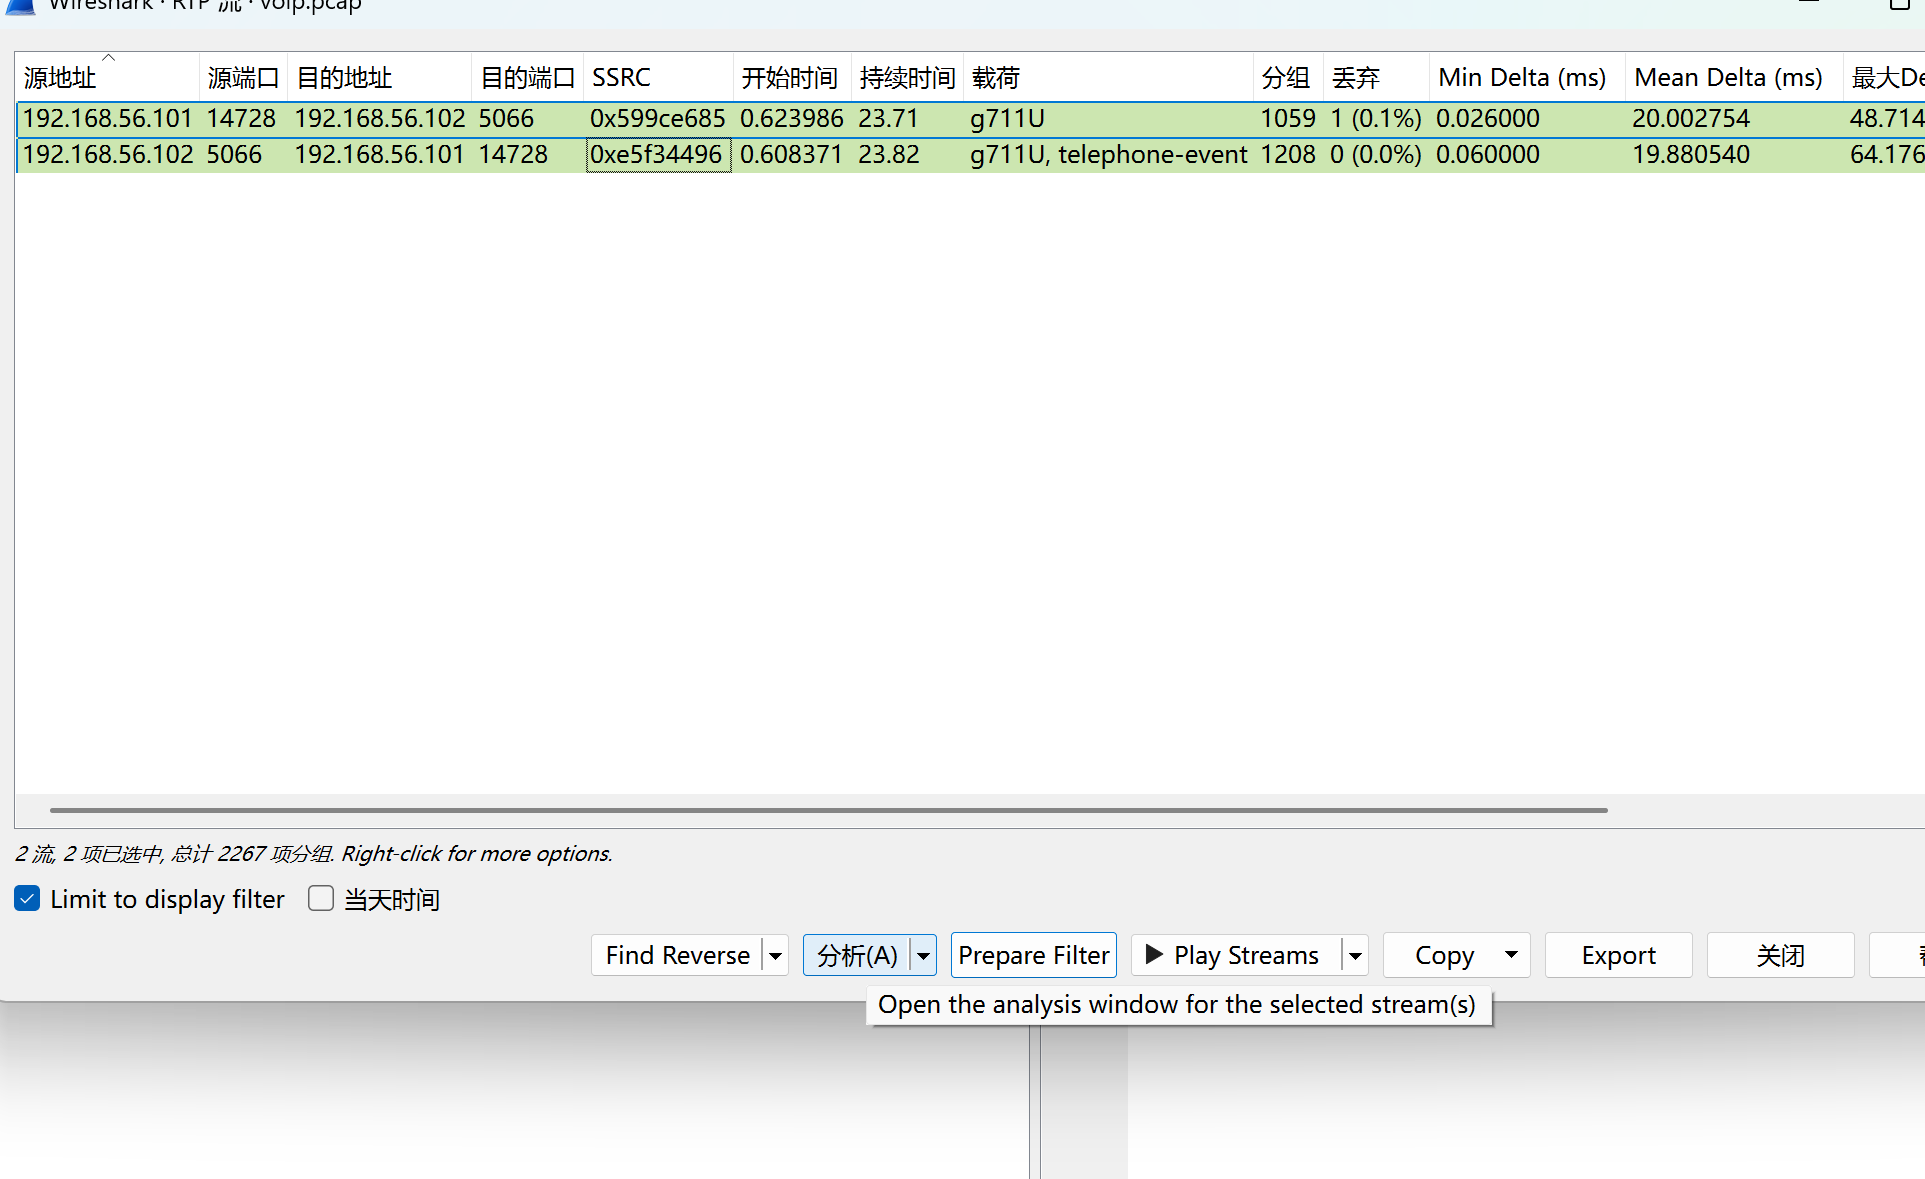The height and width of the screenshot is (1179, 1925).
Task: Select stream row with SSRC 0x599ce685
Action: pyautogui.click(x=657, y=119)
